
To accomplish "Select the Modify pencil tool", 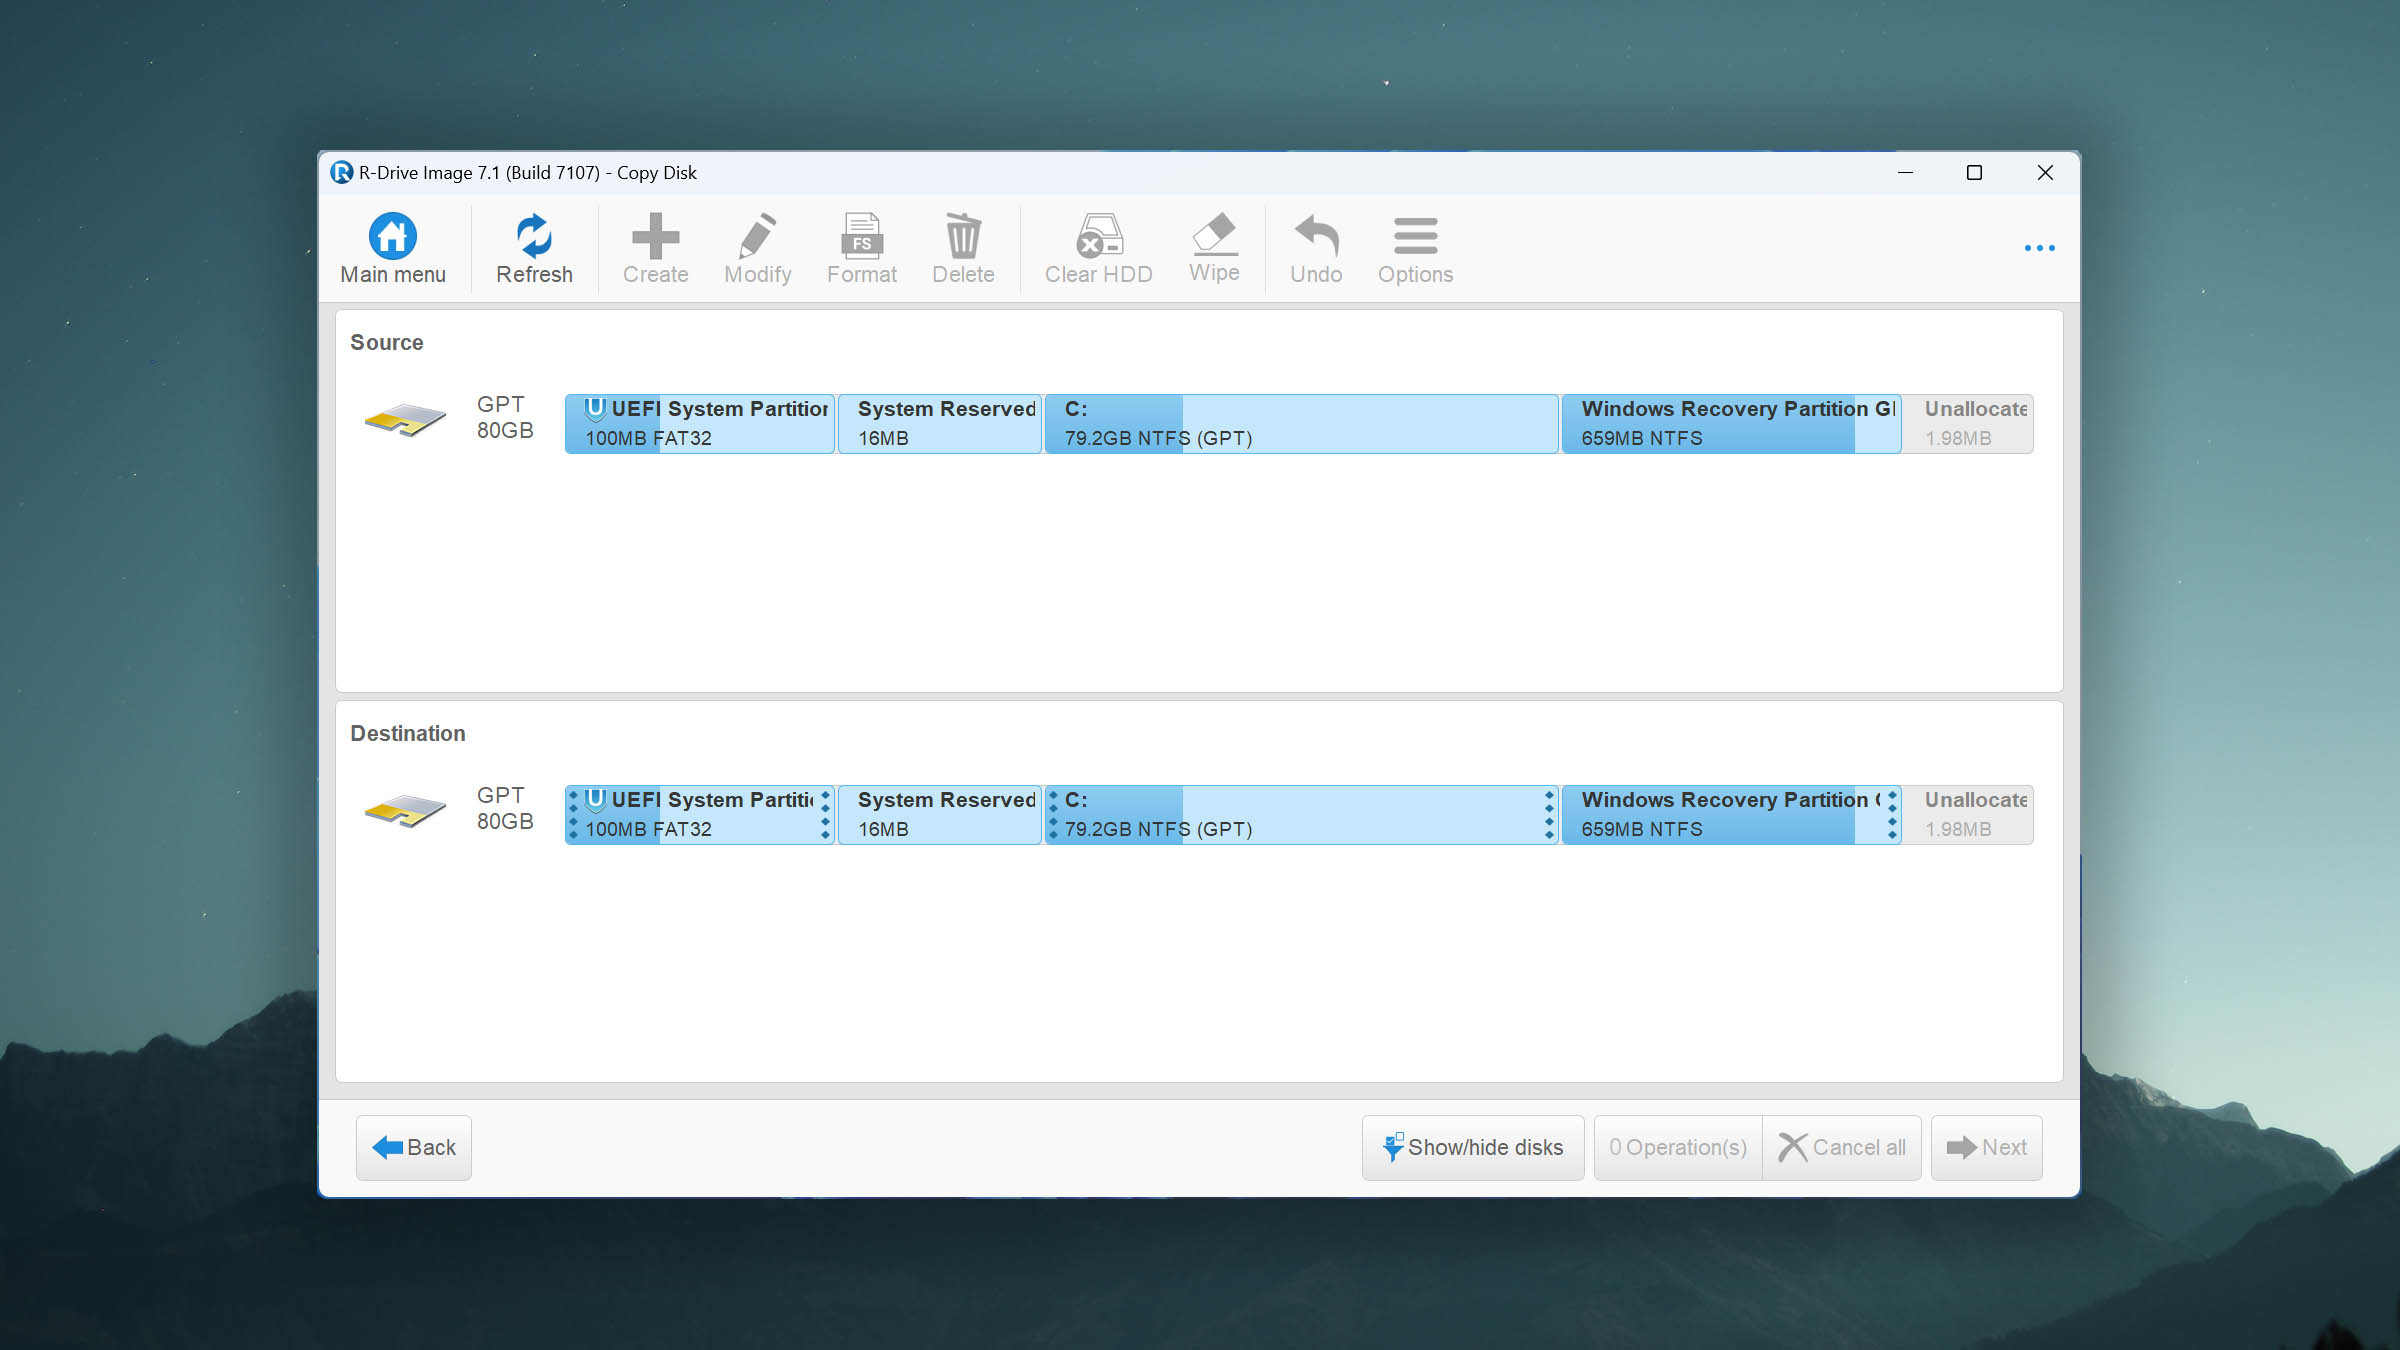I will point(757,237).
